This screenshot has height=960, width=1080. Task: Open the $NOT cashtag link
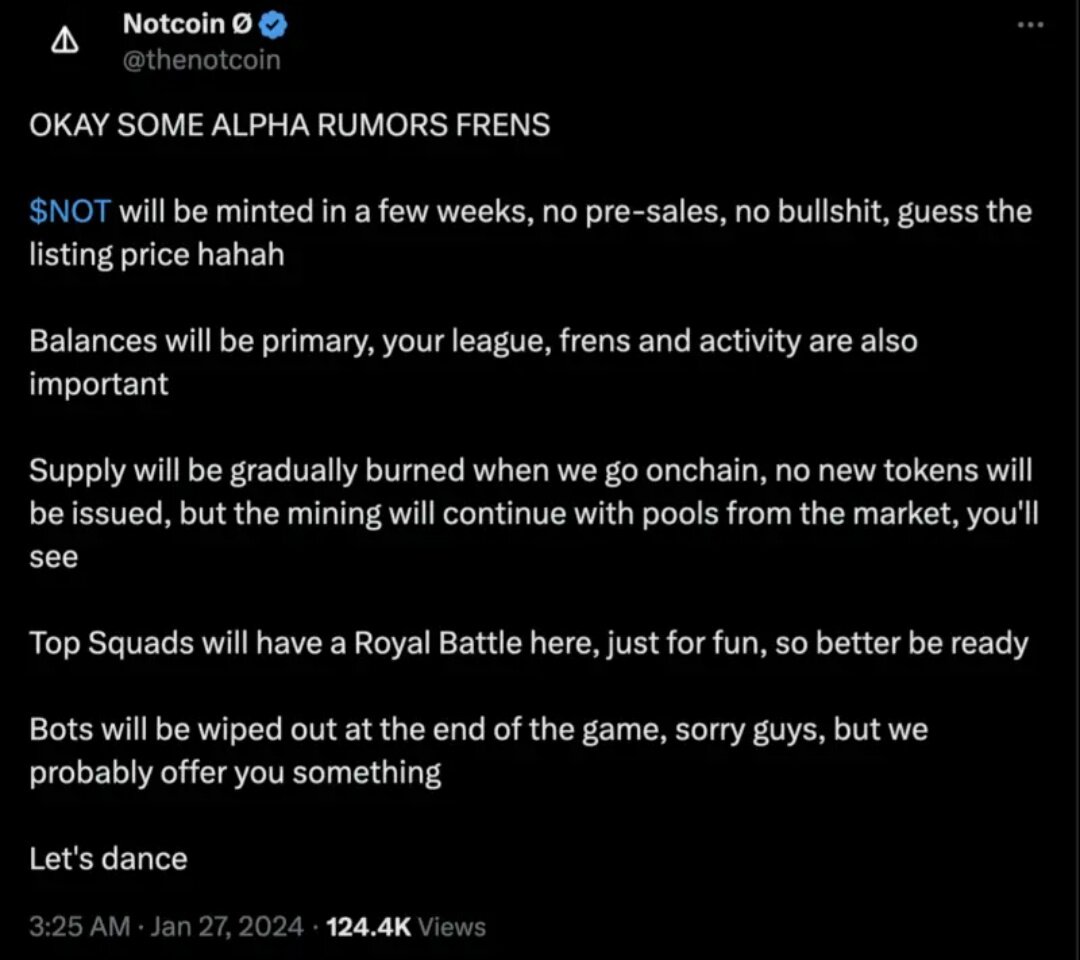[x=71, y=212]
